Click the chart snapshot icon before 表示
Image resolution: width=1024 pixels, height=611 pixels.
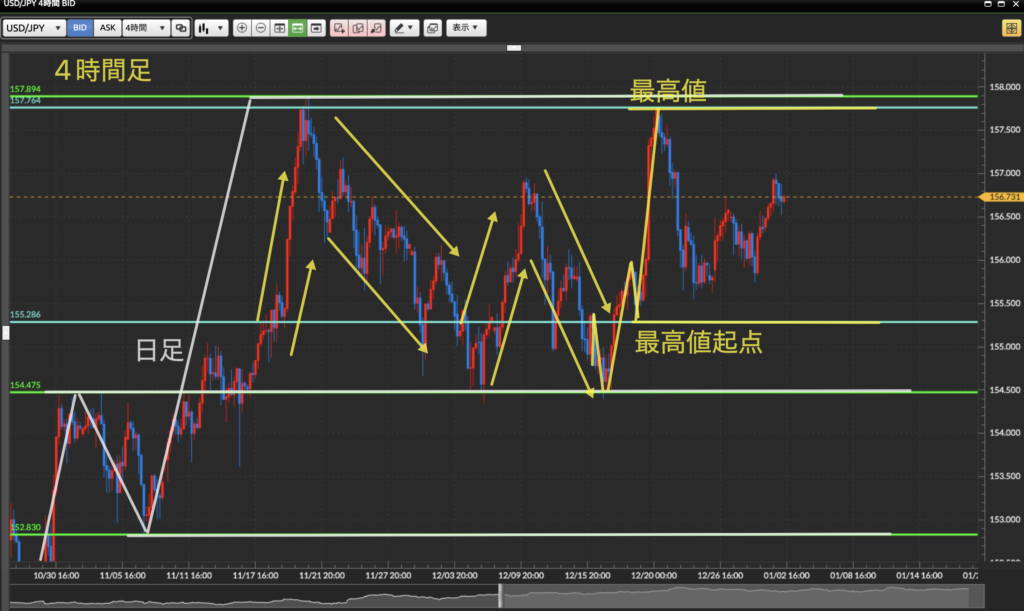[432, 28]
